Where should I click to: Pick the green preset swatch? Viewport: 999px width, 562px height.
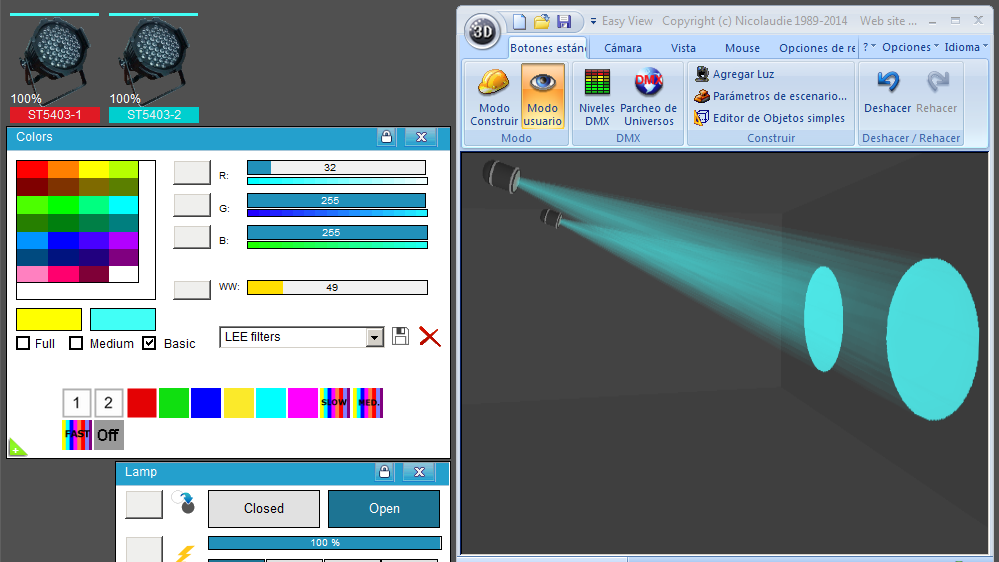[x=174, y=403]
